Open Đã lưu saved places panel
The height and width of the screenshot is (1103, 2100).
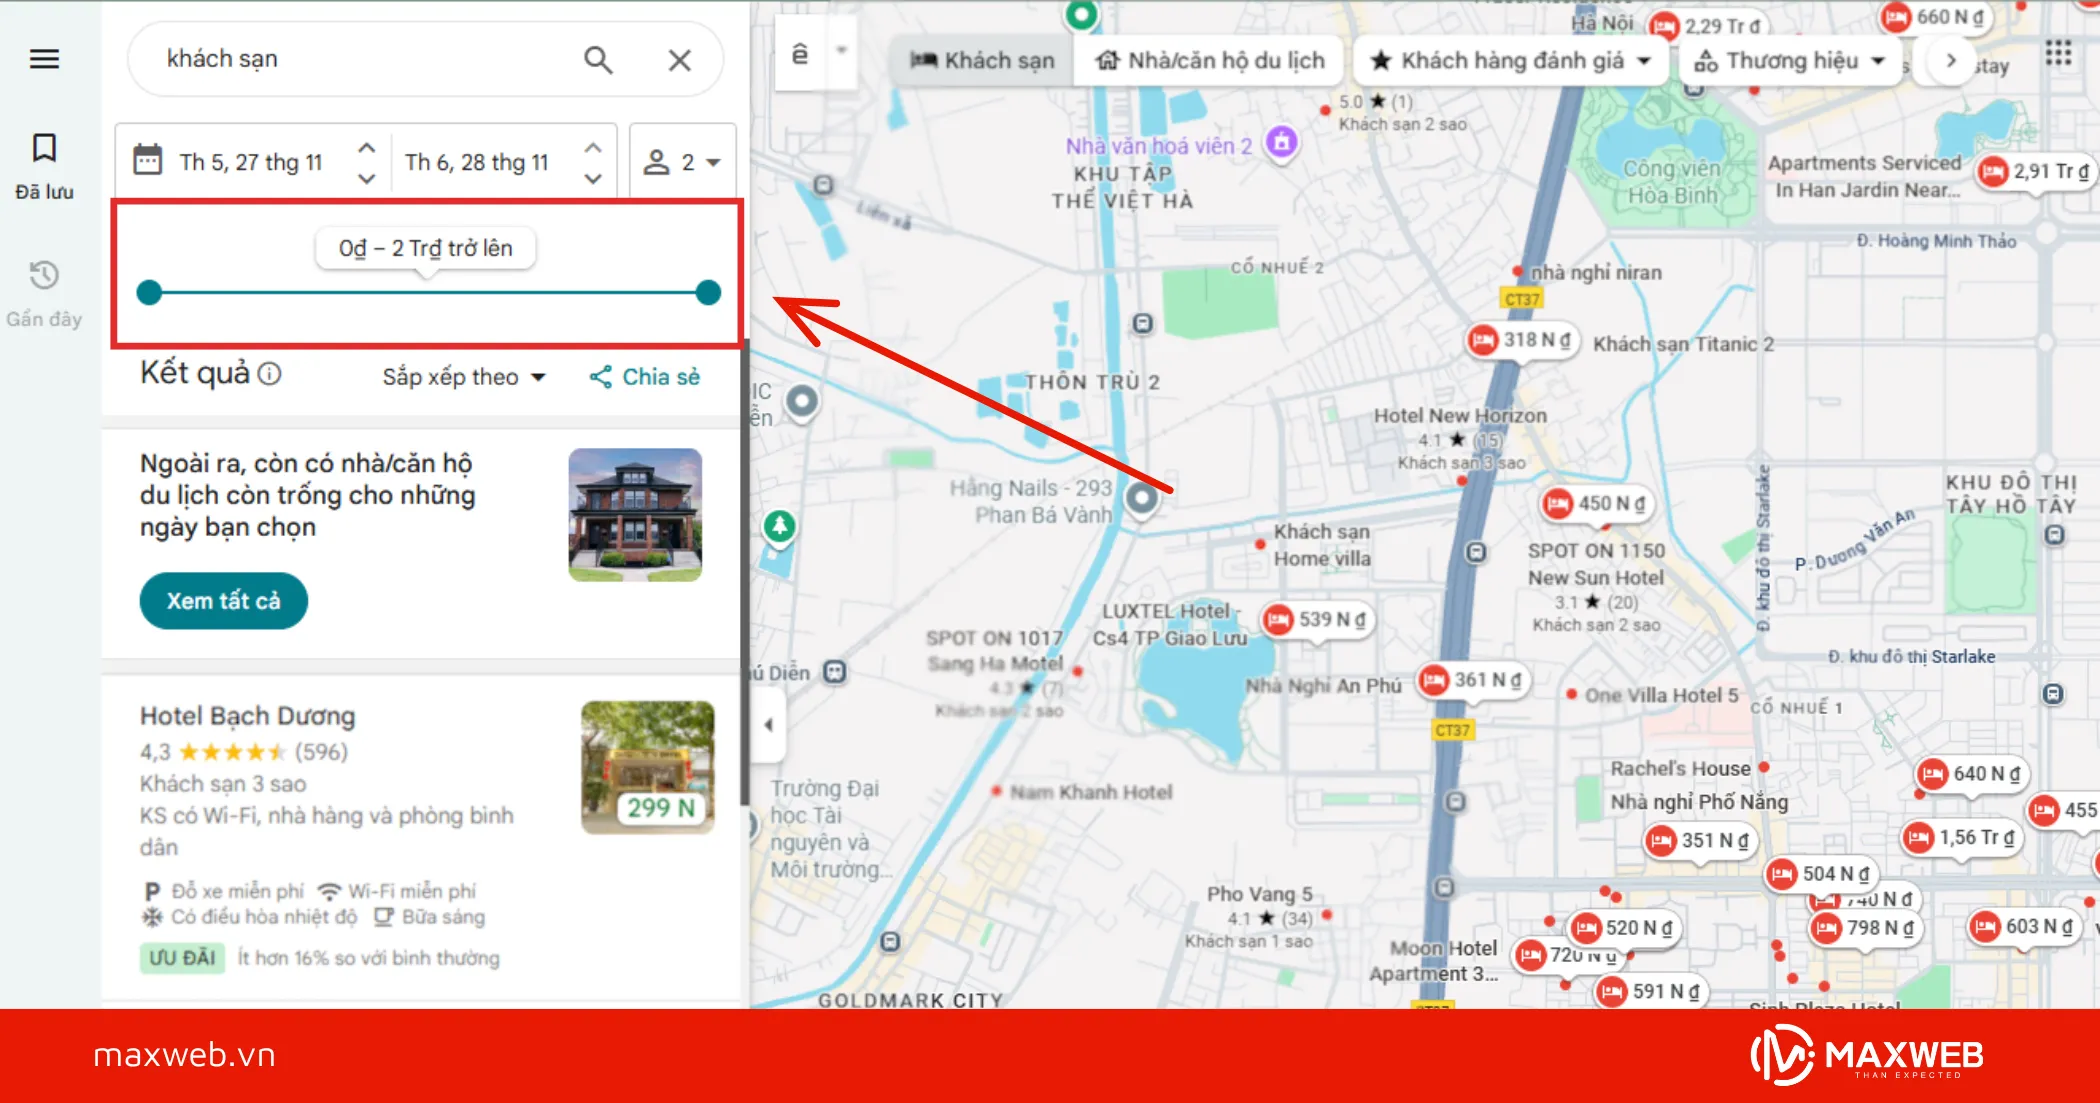(44, 160)
